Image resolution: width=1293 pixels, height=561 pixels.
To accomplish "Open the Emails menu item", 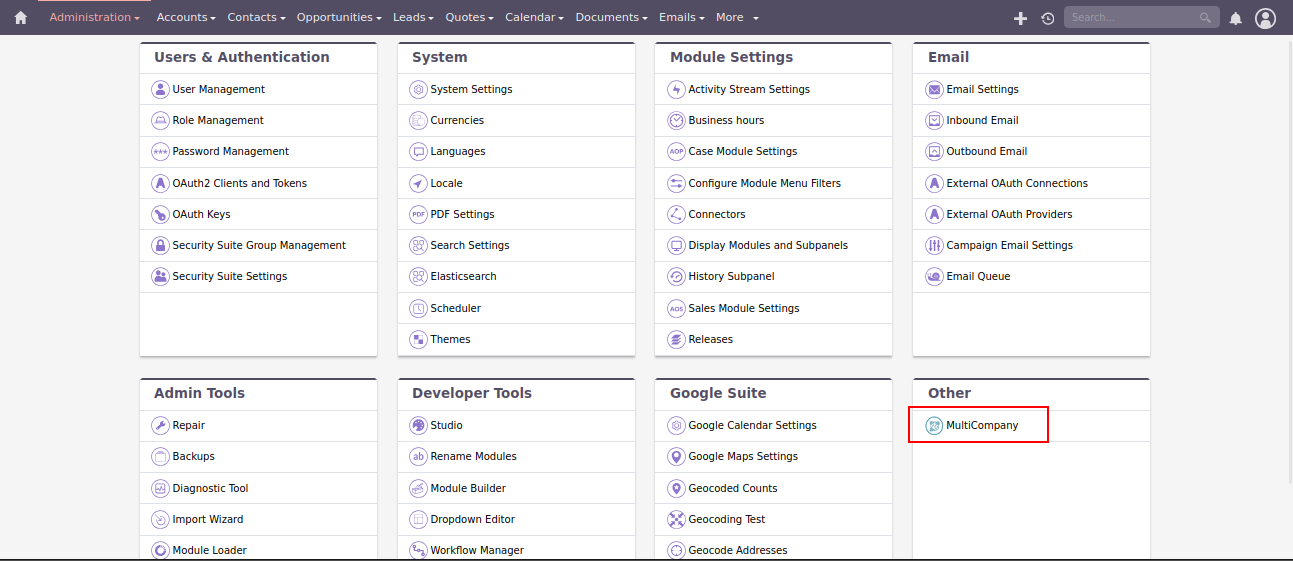I will [681, 17].
